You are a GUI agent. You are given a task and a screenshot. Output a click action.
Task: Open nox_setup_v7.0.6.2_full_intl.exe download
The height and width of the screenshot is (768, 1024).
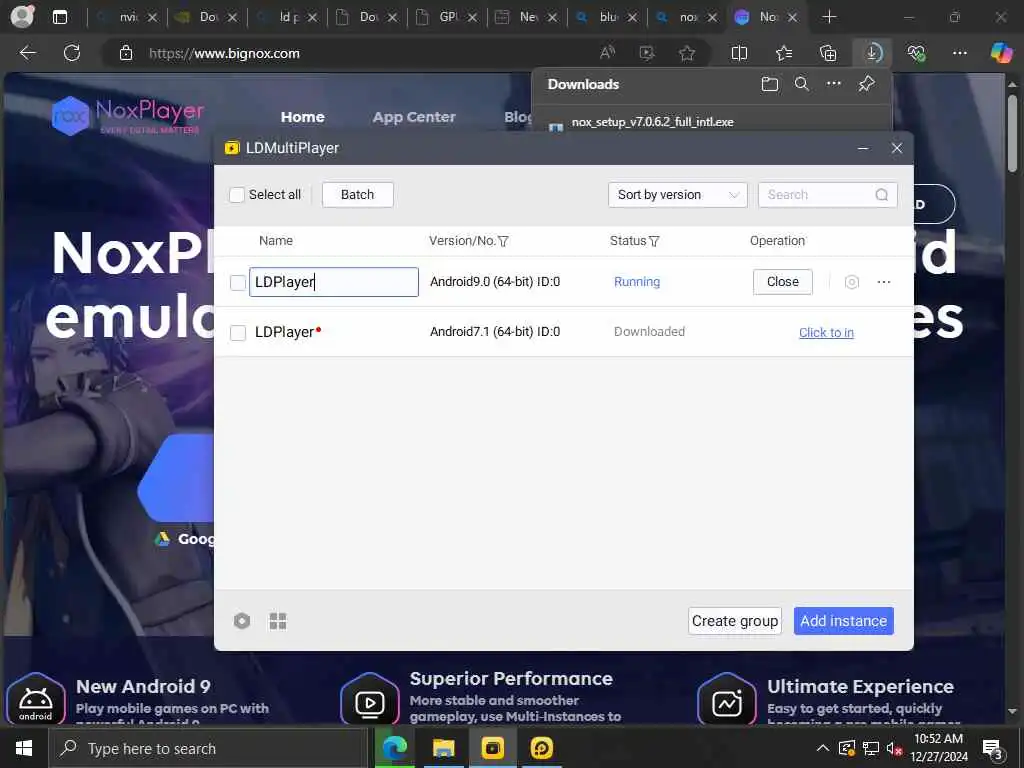[x=652, y=122]
